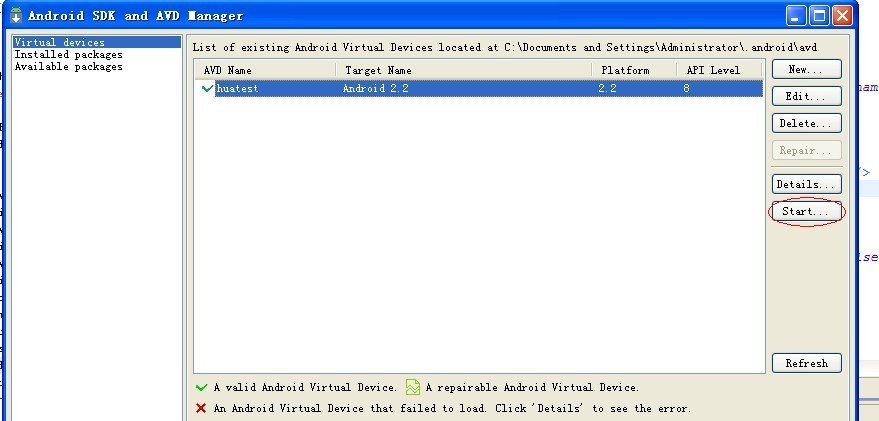This screenshot has width=879, height=421.
Task: Start the selected virtual device
Action: (x=807, y=211)
